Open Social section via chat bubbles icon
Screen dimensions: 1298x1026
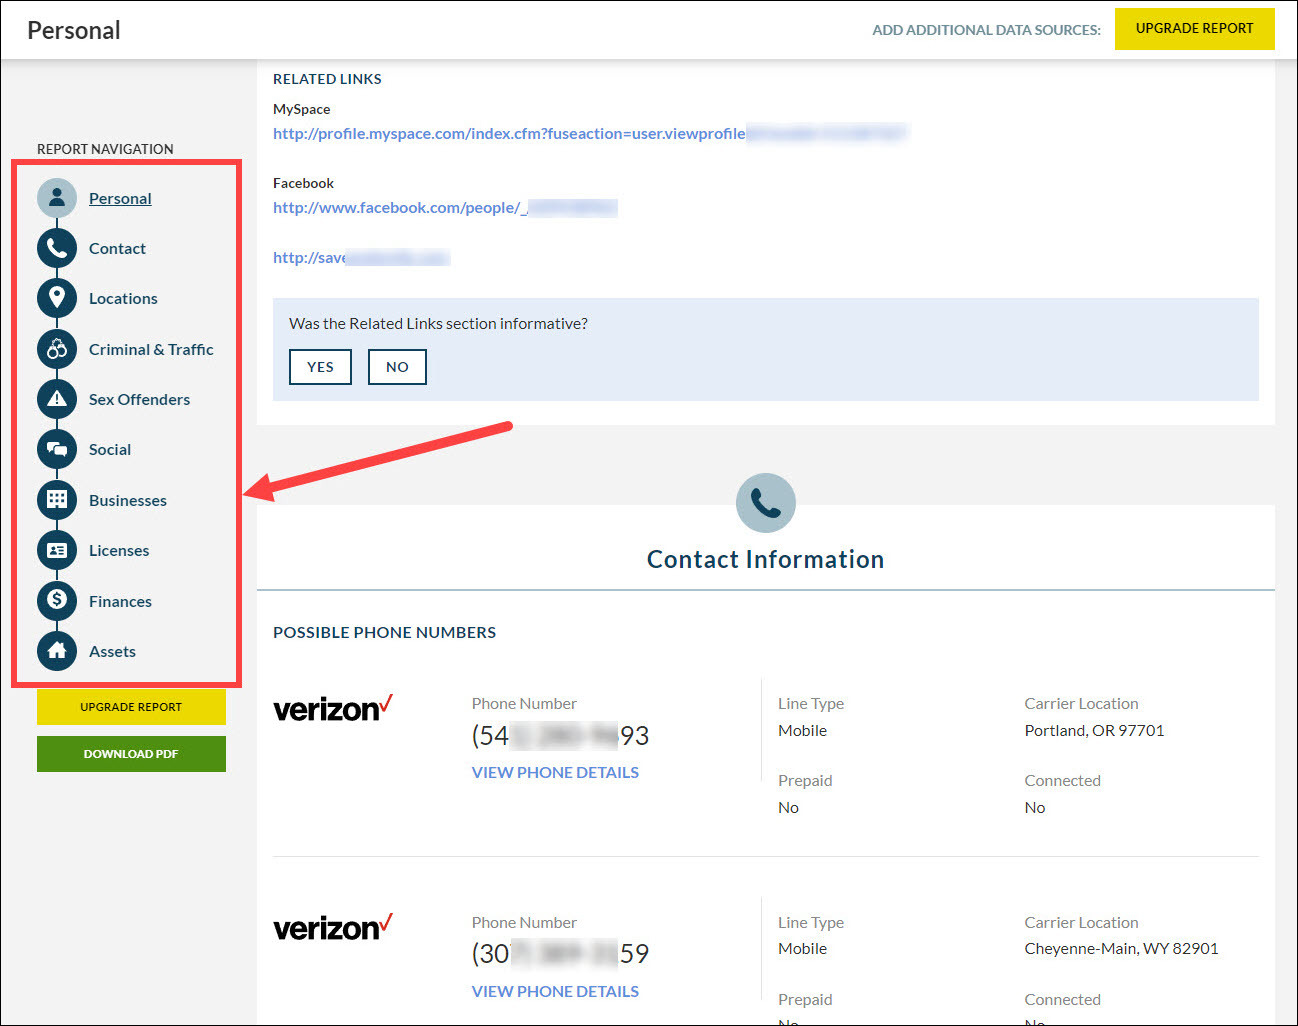point(57,449)
